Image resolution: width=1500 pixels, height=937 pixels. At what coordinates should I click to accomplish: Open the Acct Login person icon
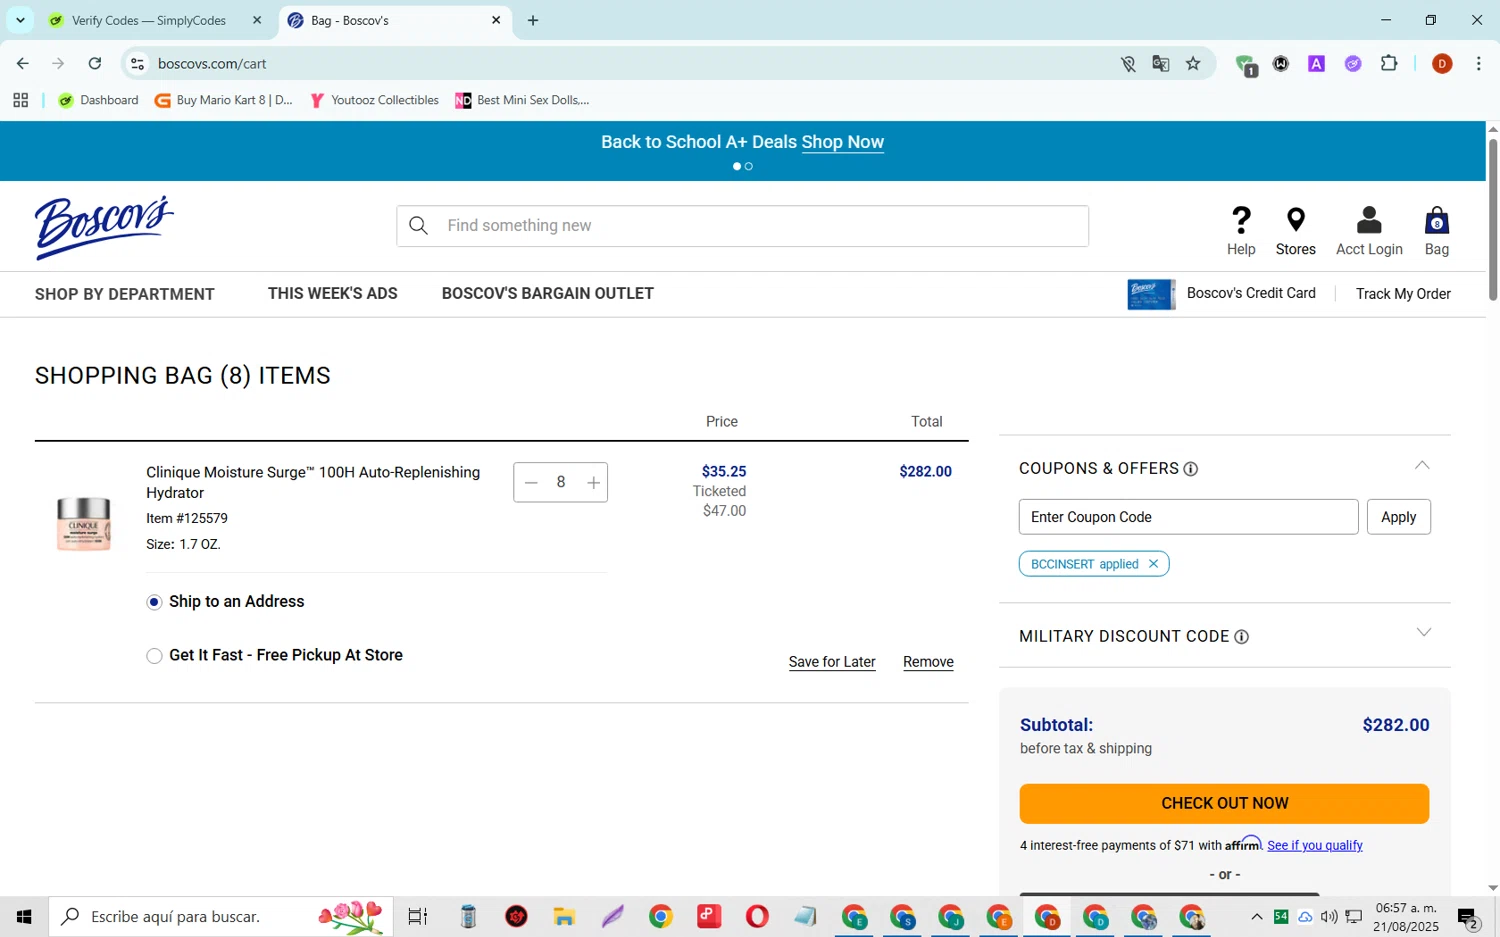(x=1369, y=220)
